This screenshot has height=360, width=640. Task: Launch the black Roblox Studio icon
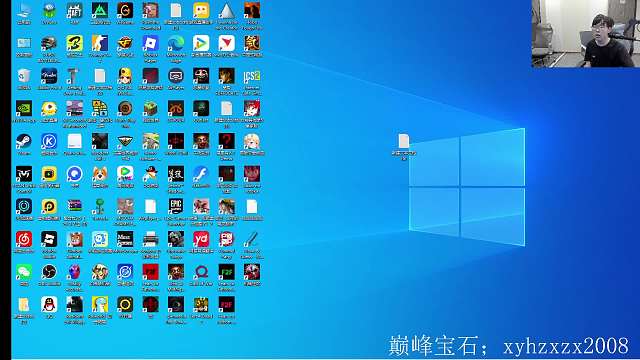[x=49, y=240]
